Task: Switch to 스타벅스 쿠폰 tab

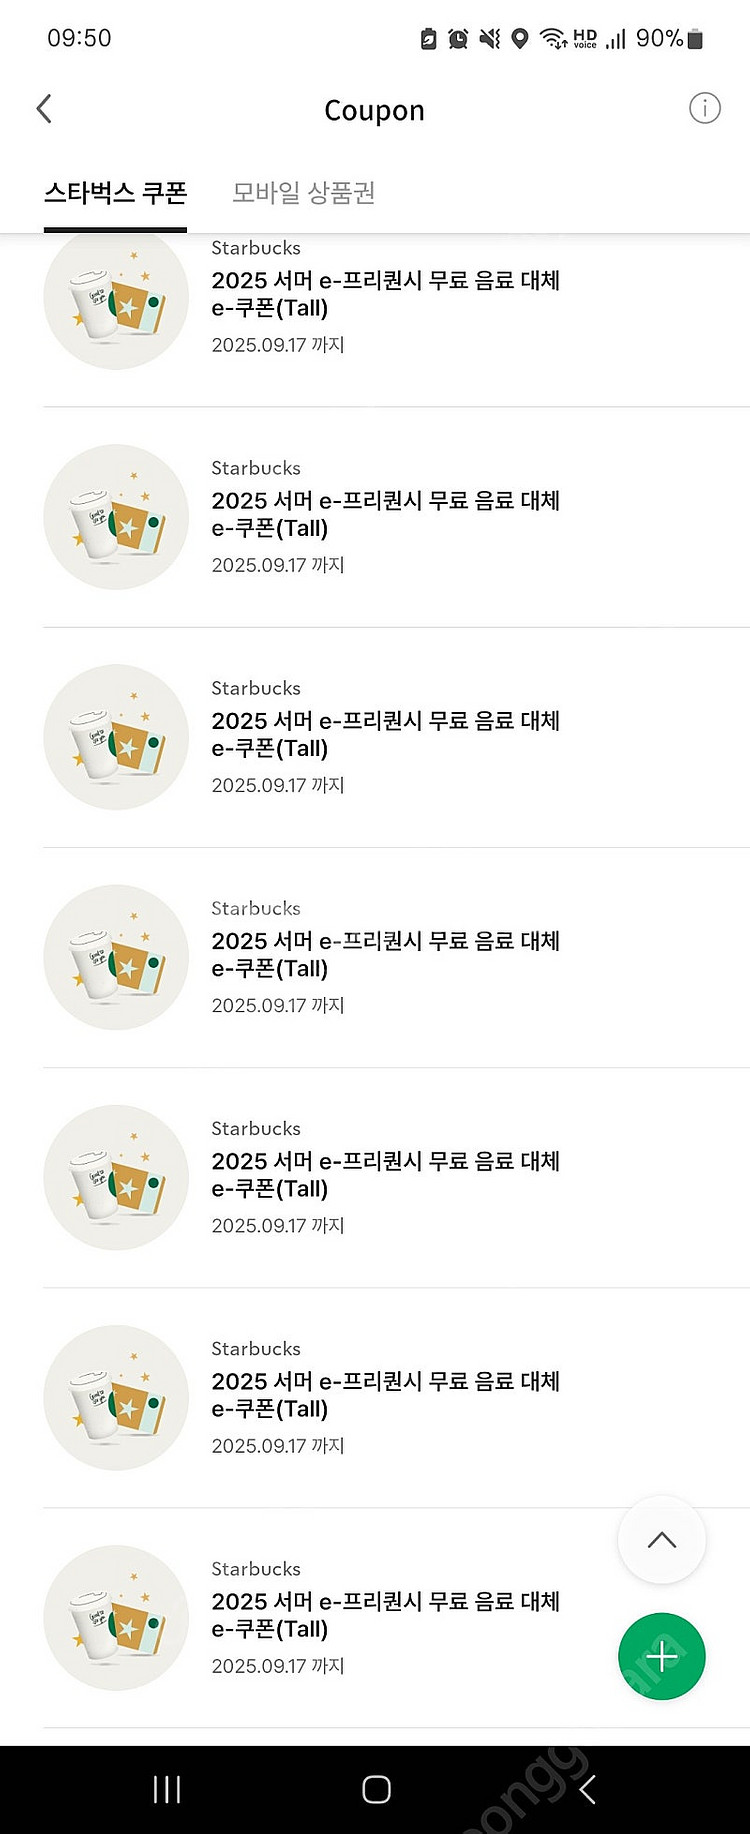Action: click(115, 192)
